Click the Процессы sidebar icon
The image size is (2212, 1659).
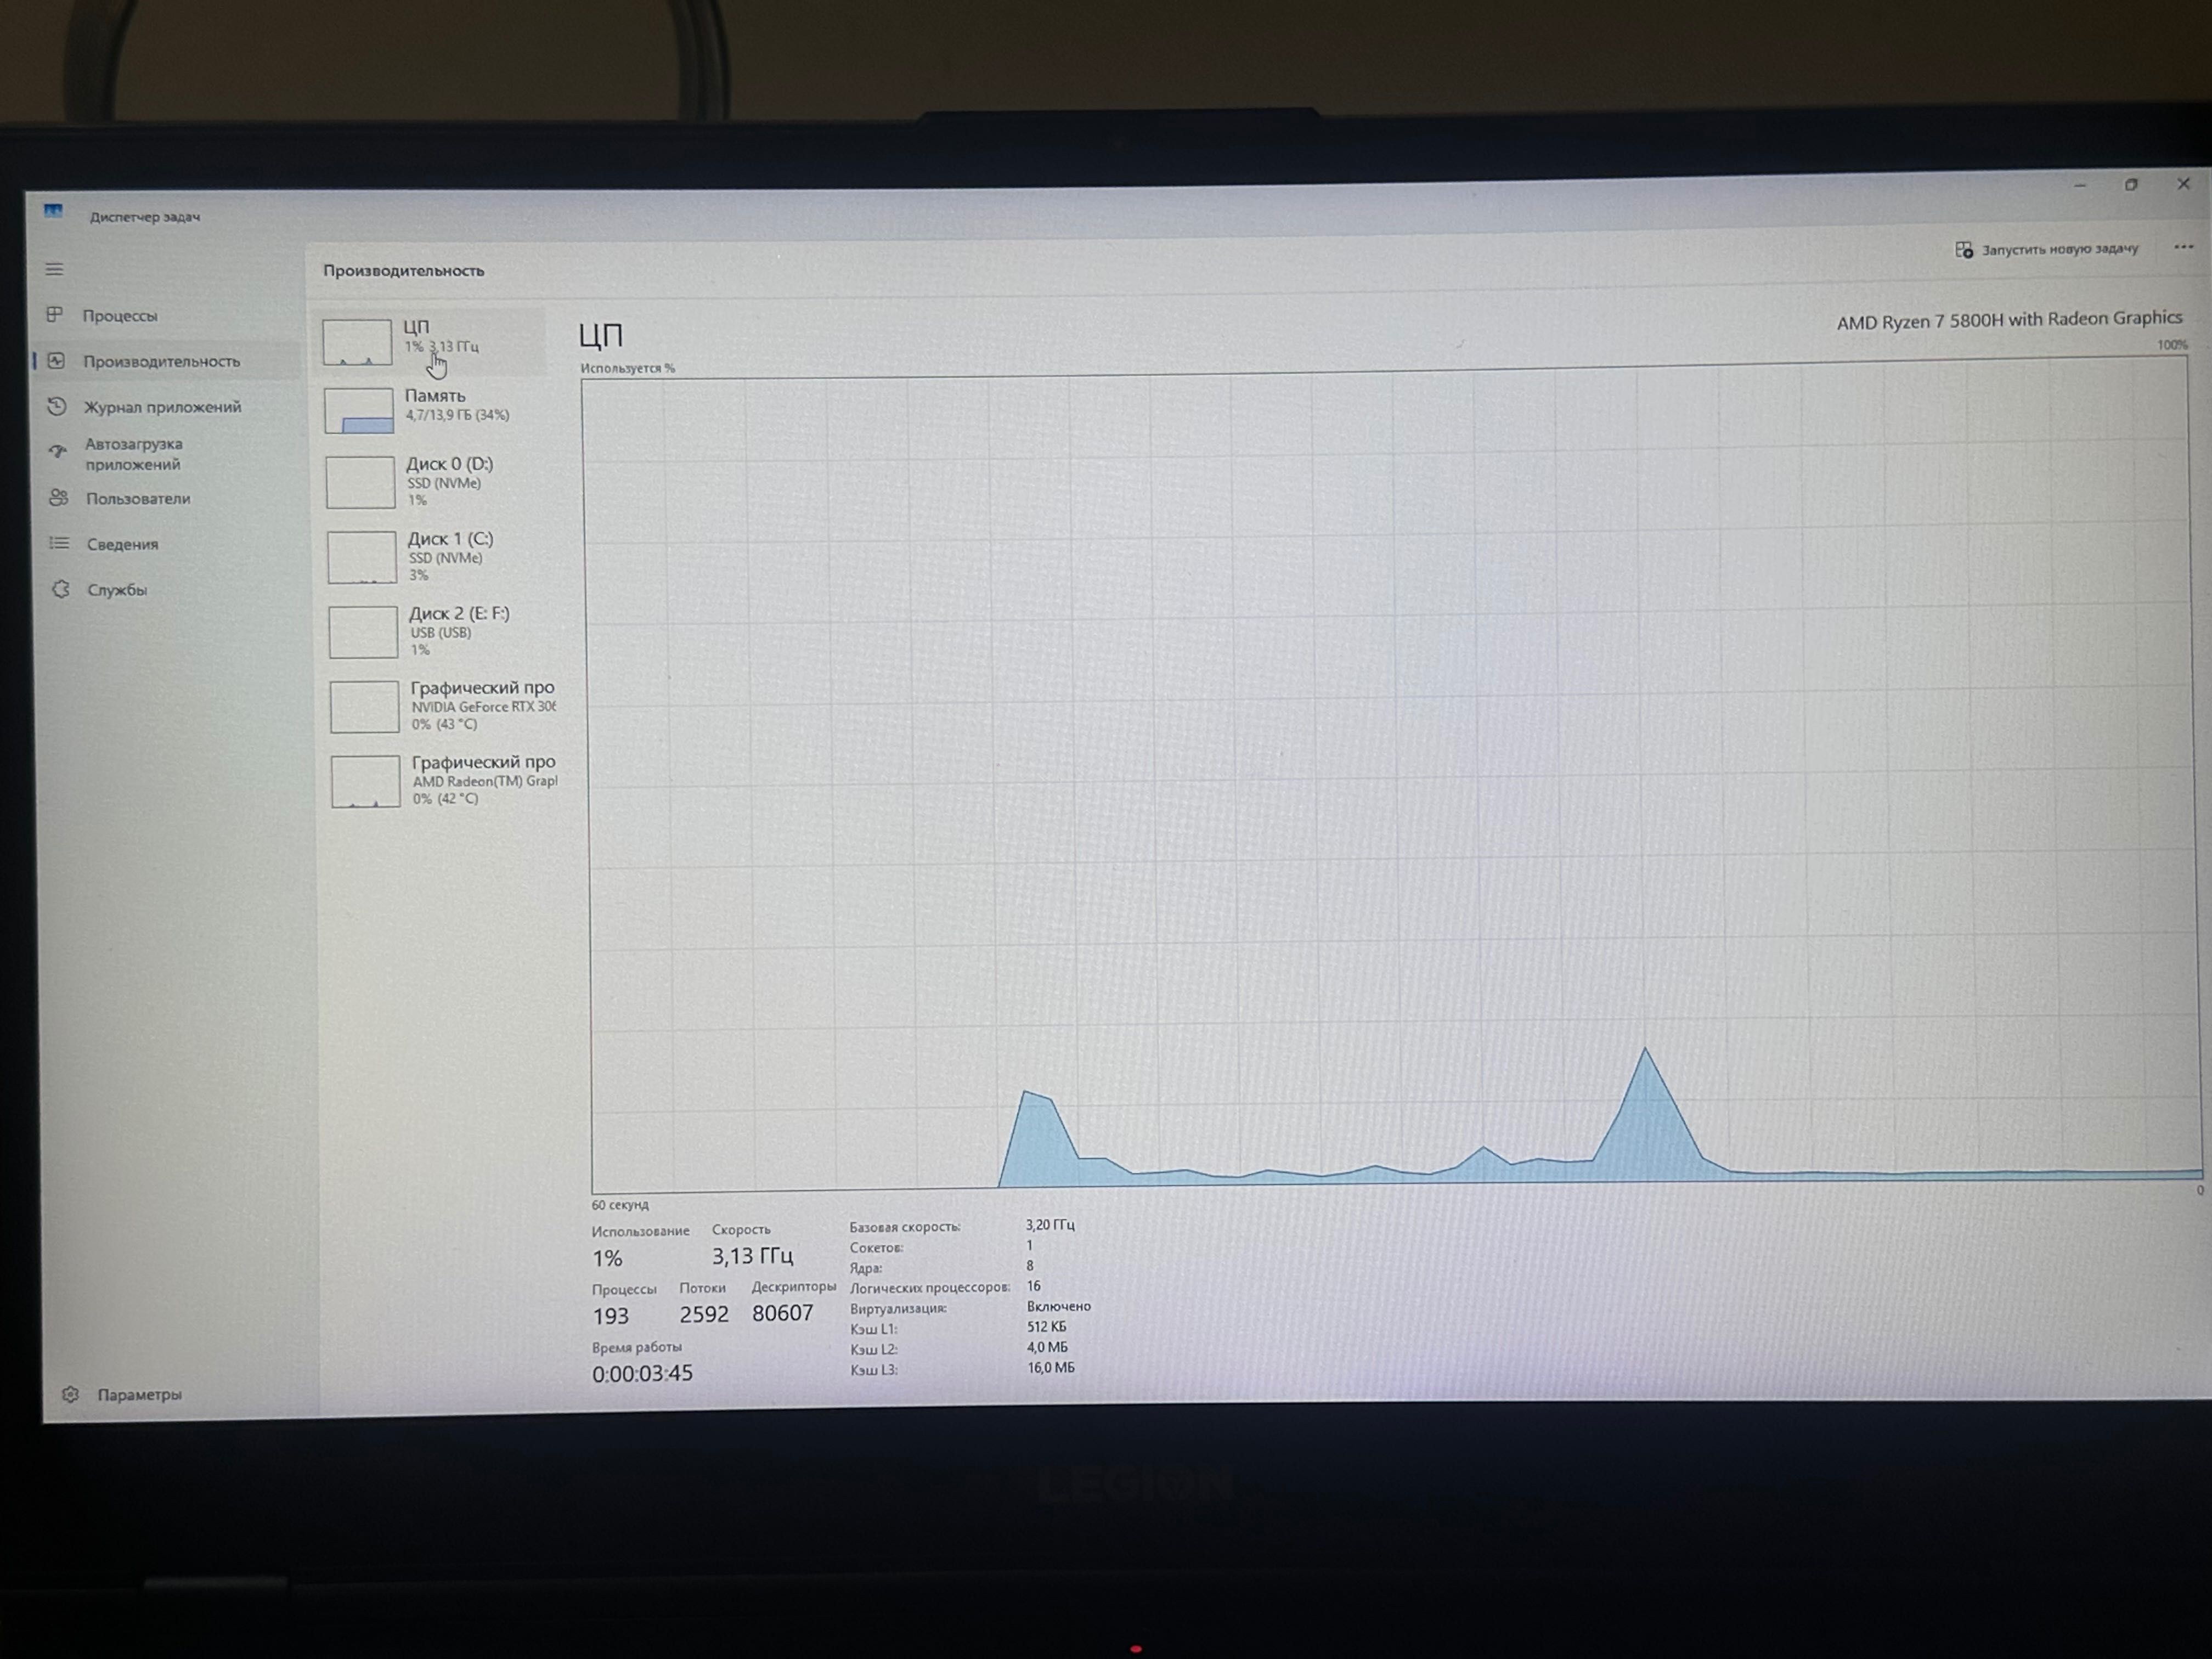pyautogui.click(x=55, y=315)
